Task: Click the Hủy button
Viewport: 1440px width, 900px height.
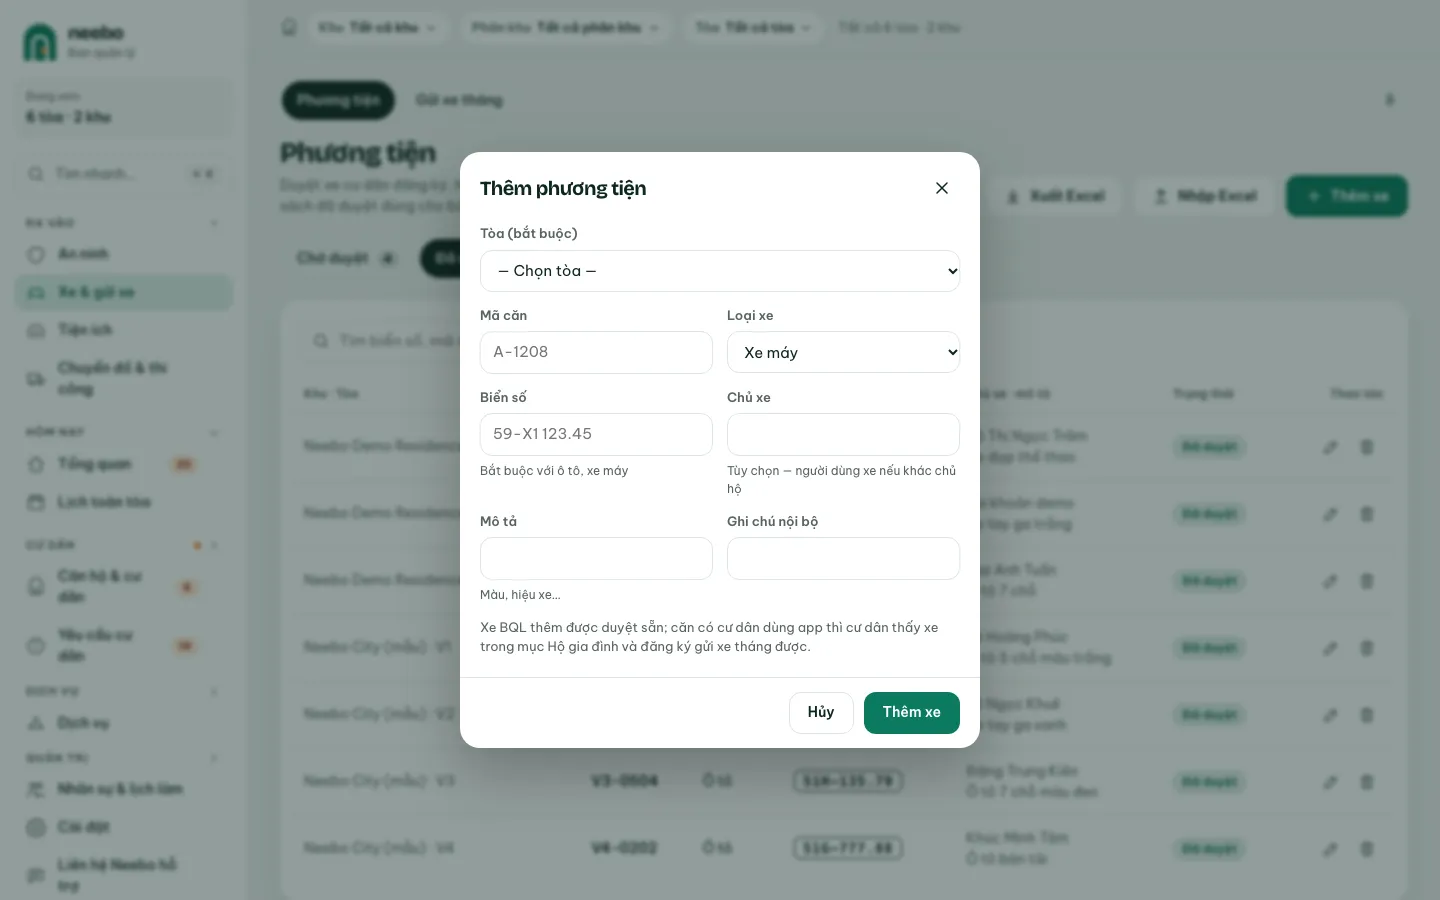Action: [x=821, y=713]
